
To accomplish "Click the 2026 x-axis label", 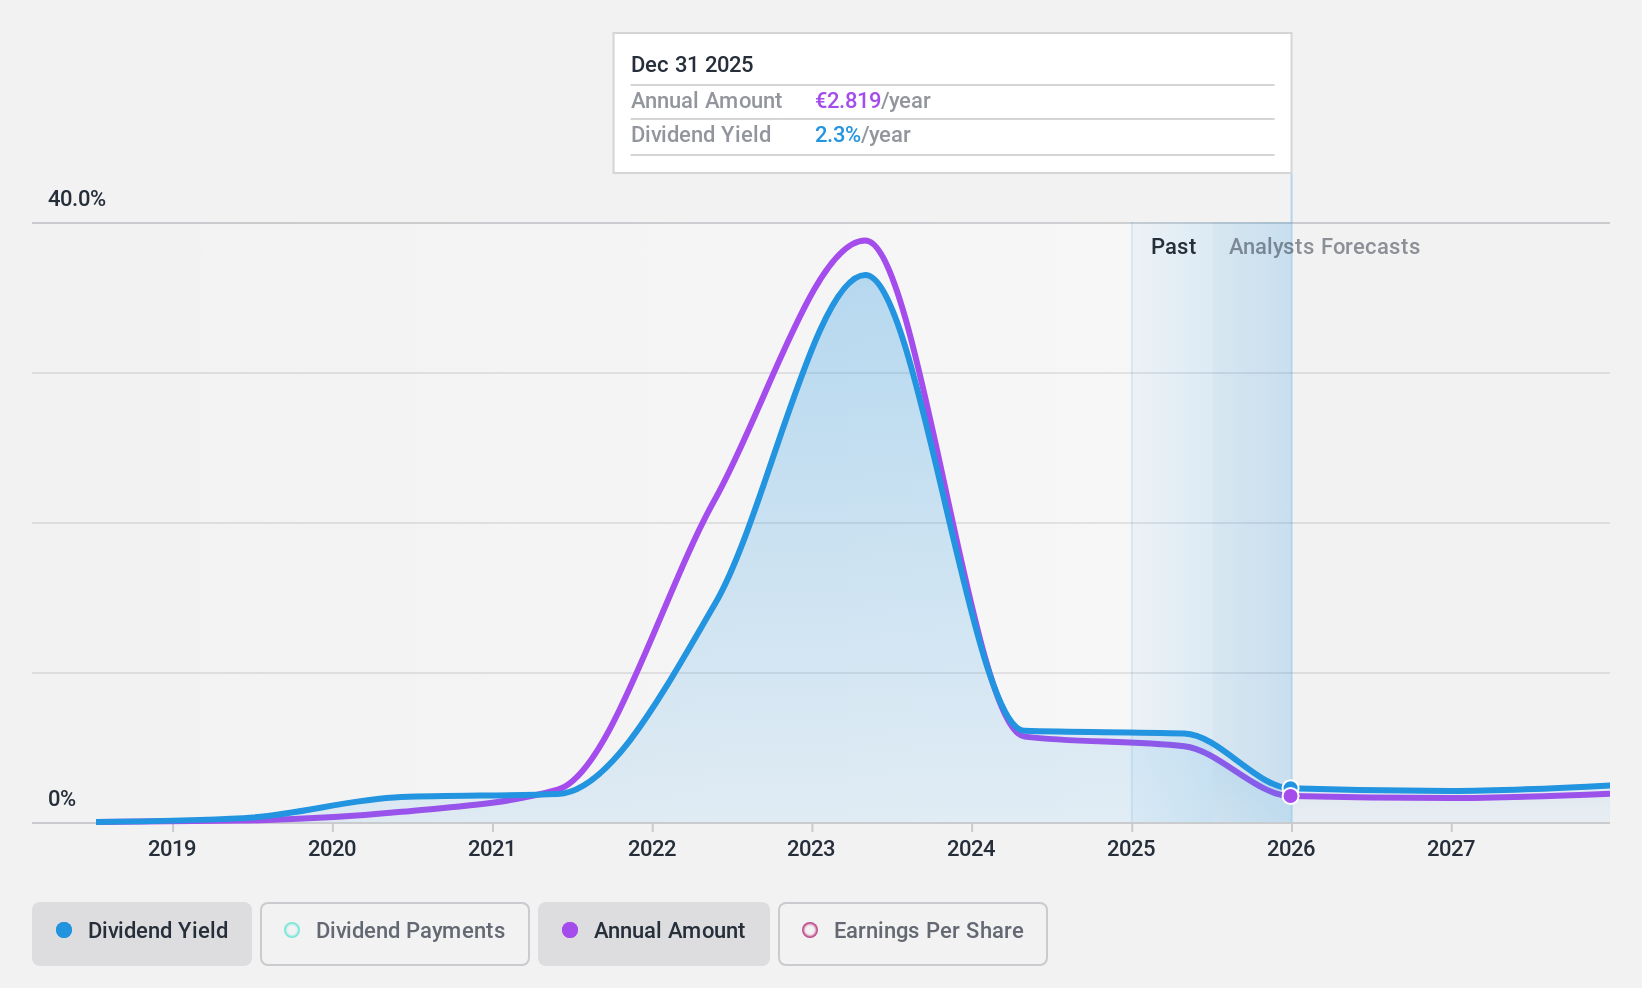I will pyautogui.click(x=1291, y=849).
